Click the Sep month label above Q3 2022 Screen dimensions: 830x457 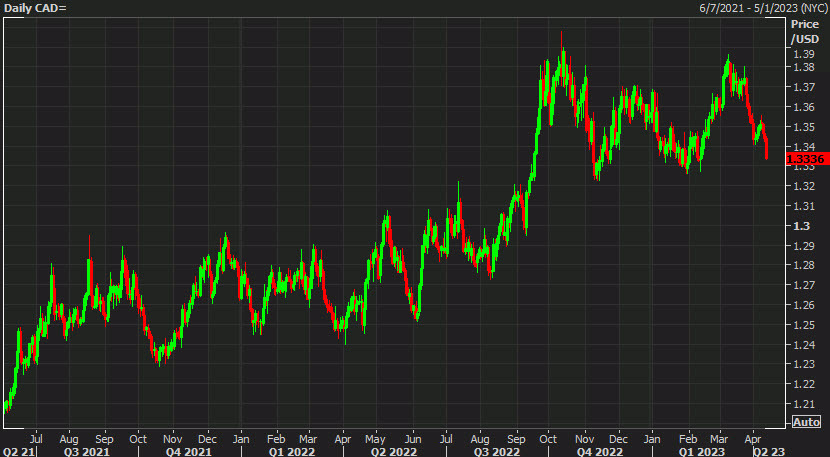pyautogui.click(x=516, y=439)
